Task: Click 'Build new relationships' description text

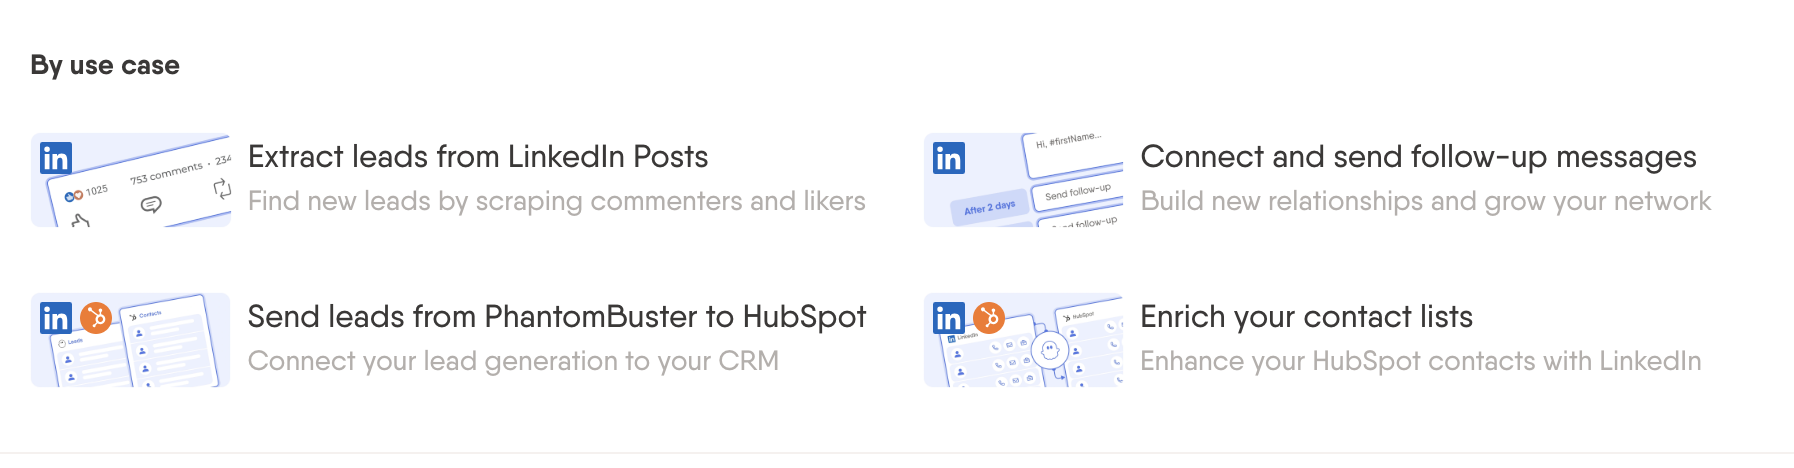Action: 1426,201
